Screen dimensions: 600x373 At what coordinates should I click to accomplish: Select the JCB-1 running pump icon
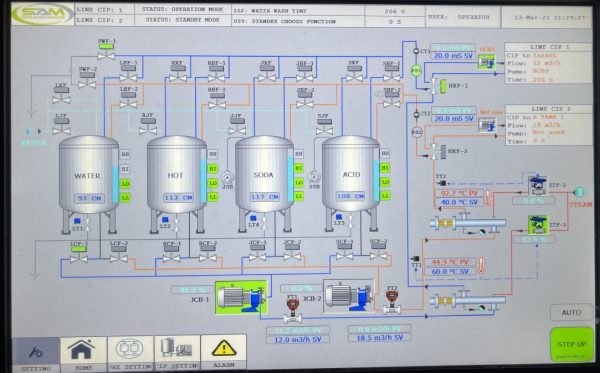point(241,298)
